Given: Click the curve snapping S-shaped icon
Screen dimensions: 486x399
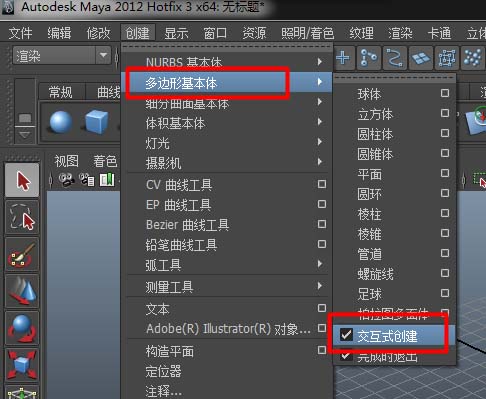Looking at the screenshot, I should (395, 58).
